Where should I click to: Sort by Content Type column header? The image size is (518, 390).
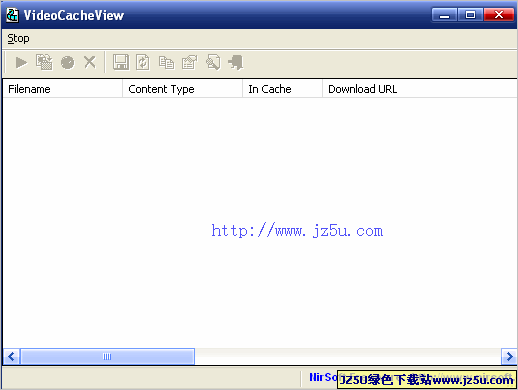coord(182,89)
